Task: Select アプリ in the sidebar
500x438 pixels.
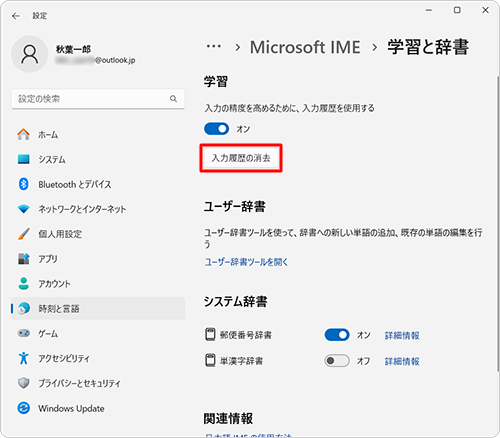Action: point(98,259)
